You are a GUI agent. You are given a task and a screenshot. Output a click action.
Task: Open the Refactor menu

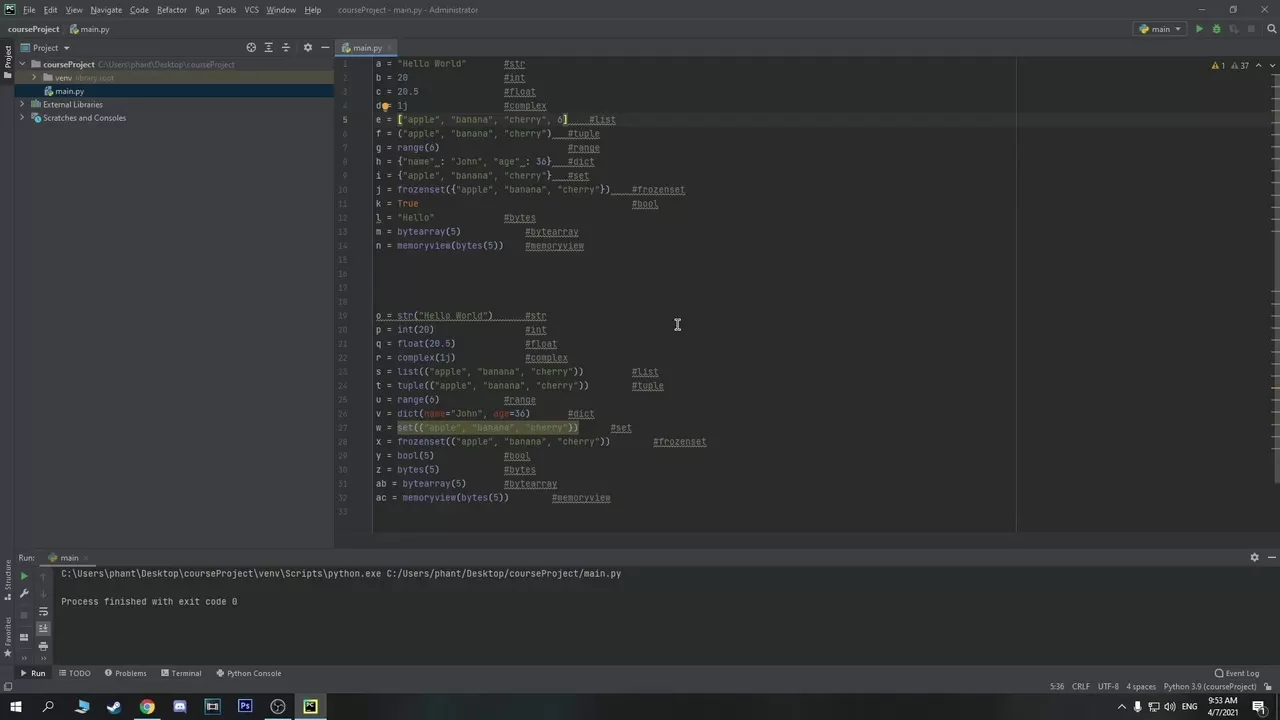tap(171, 9)
